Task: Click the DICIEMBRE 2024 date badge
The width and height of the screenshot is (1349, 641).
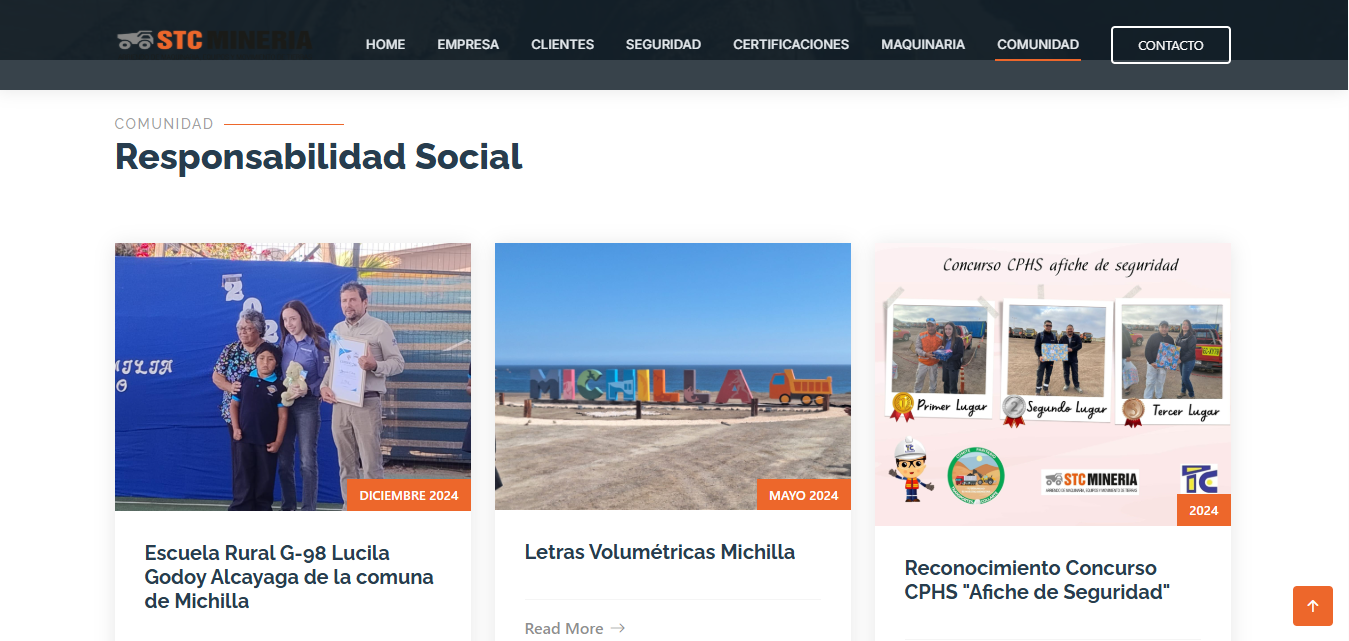Action: point(409,495)
